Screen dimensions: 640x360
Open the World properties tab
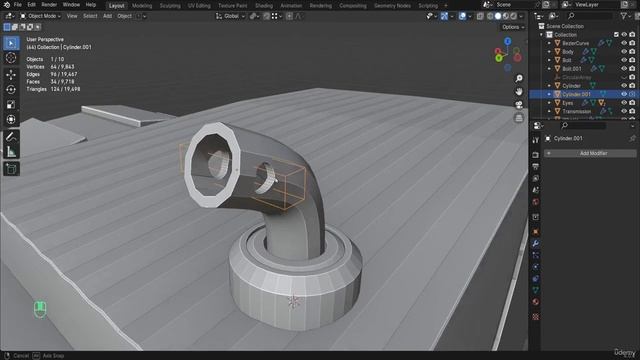tap(536, 202)
